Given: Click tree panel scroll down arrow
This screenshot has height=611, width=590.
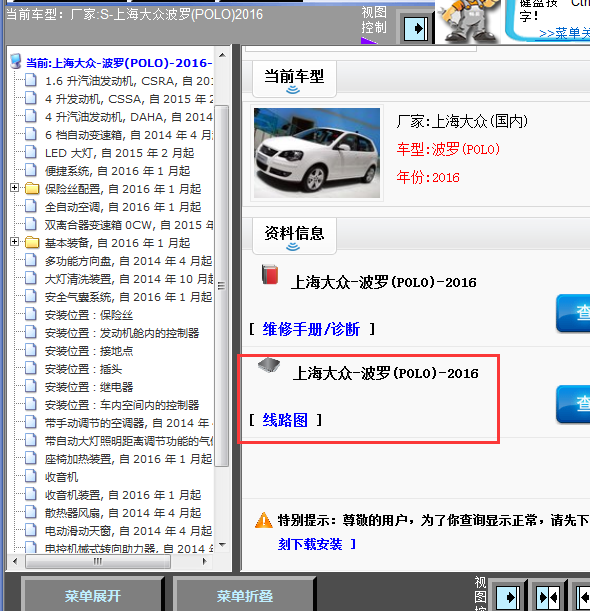Looking at the screenshot, I should pyautogui.click(x=222, y=545).
